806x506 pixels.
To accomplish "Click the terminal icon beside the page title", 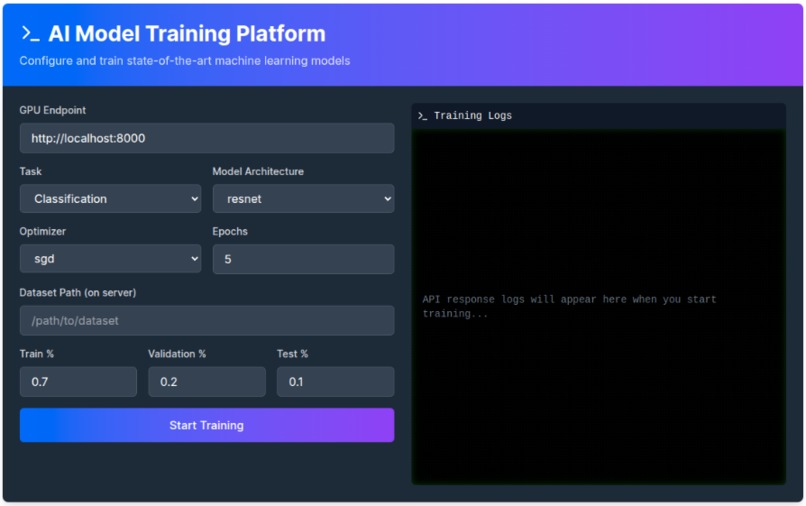I will pos(30,34).
